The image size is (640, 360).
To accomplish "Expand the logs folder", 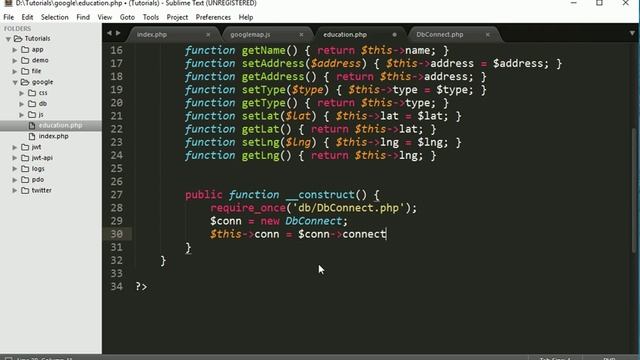I will tap(15, 169).
